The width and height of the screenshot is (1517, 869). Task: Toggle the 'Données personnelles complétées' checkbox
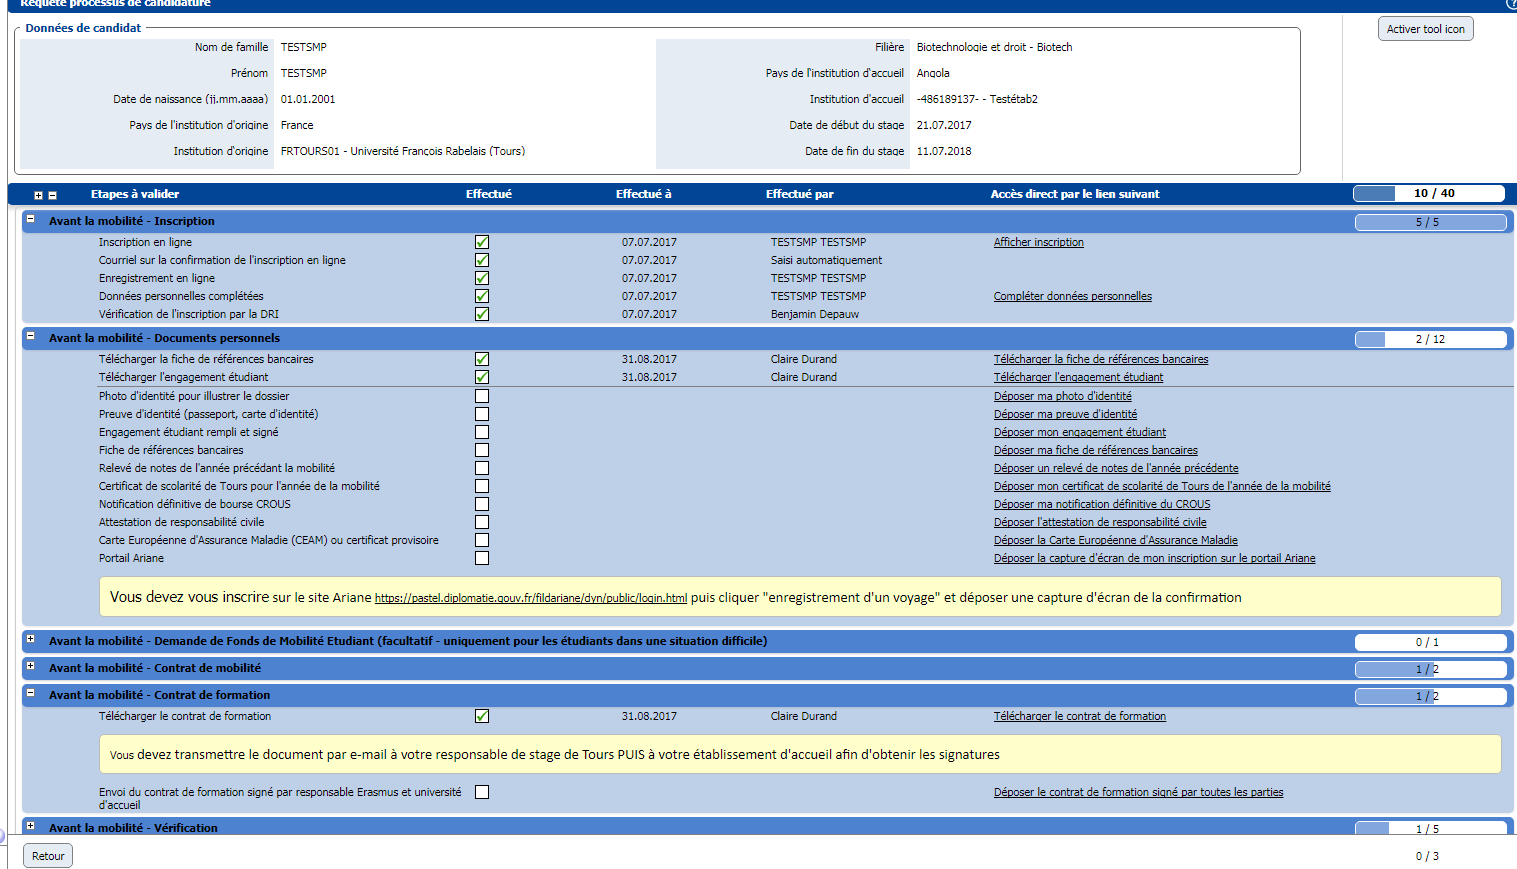point(482,296)
